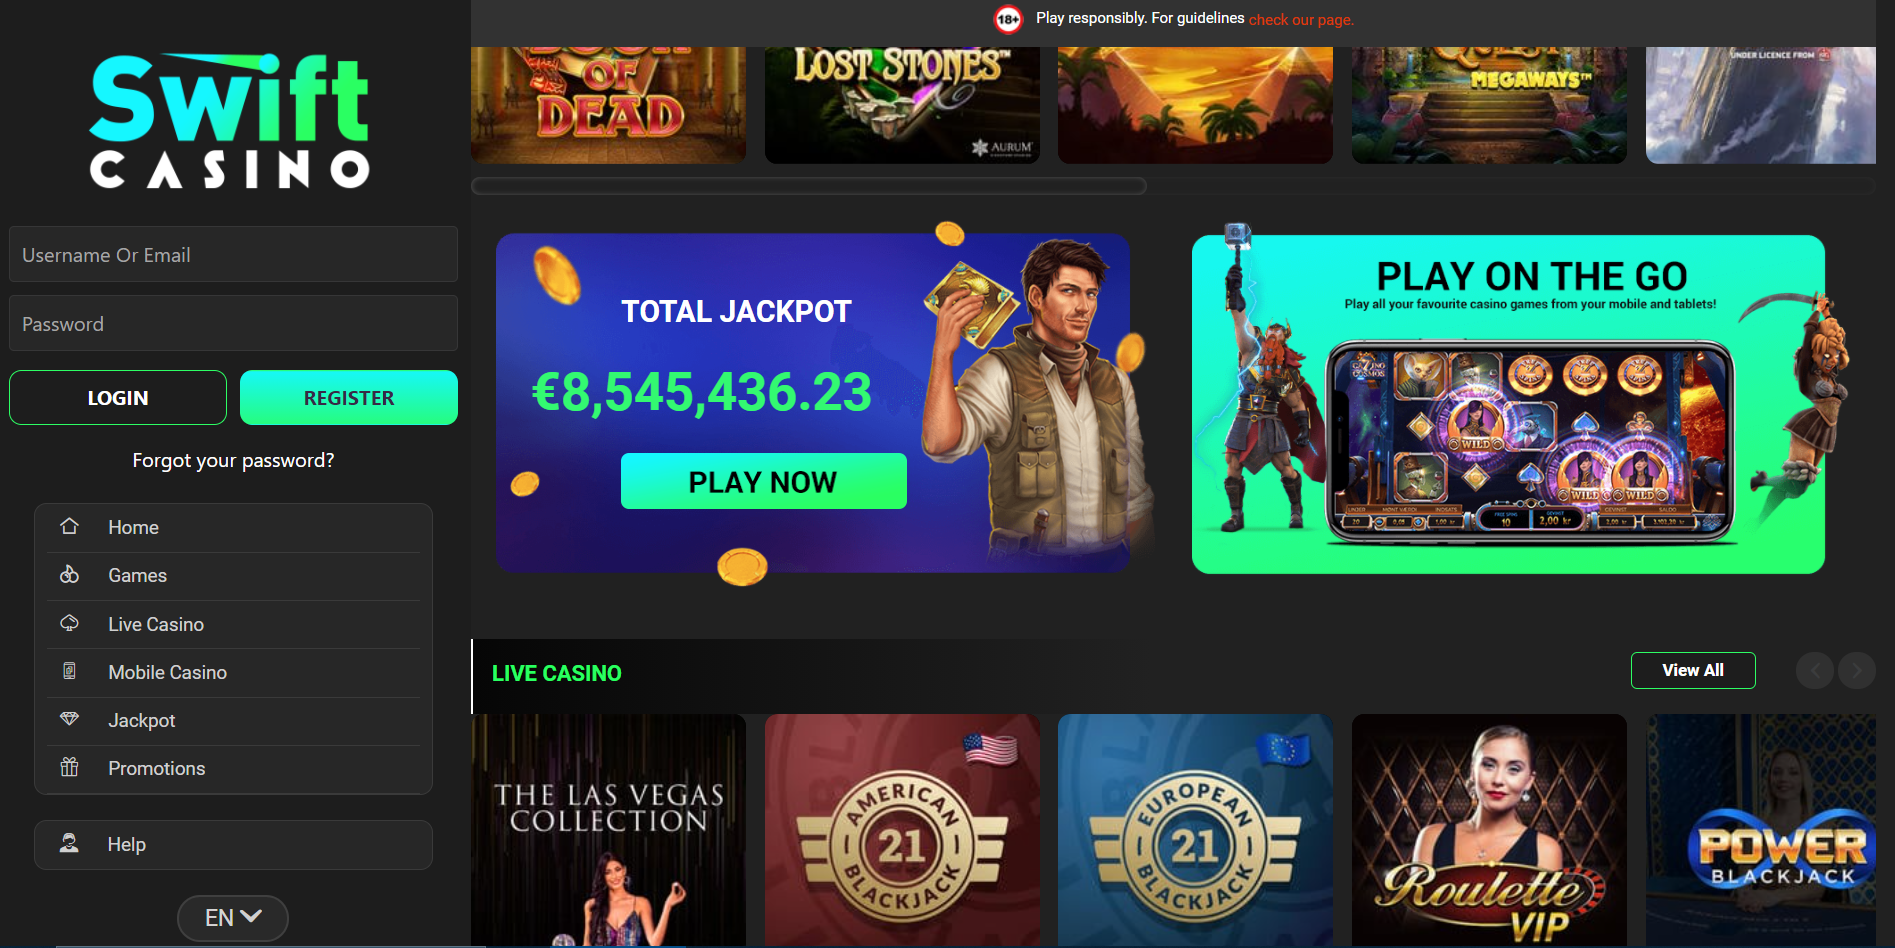Open the American 21 Blackjack thumbnail
The image size is (1895, 948).
(902, 830)
